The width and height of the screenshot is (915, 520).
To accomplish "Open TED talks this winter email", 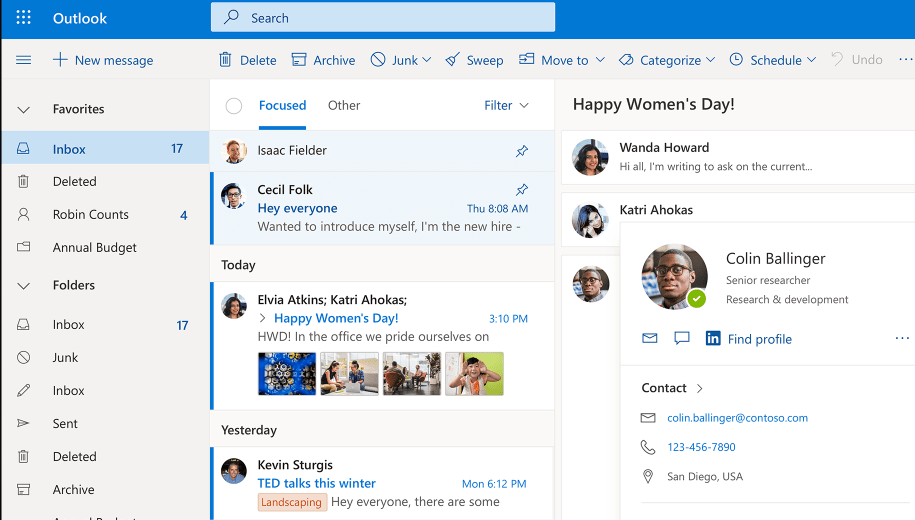I will tap(382, 483).
